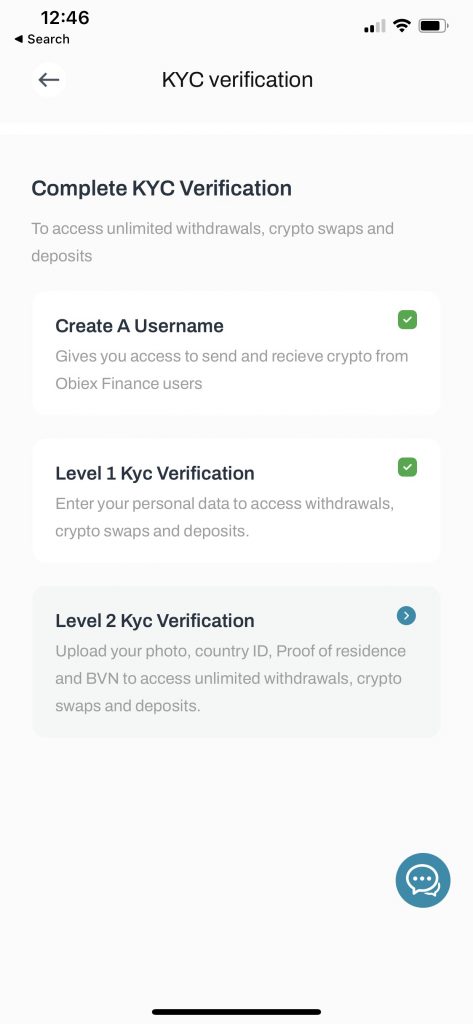473x1024 pixels.
Task: Tap the cellular signal bars icon
Action: [x=374, y=27]
